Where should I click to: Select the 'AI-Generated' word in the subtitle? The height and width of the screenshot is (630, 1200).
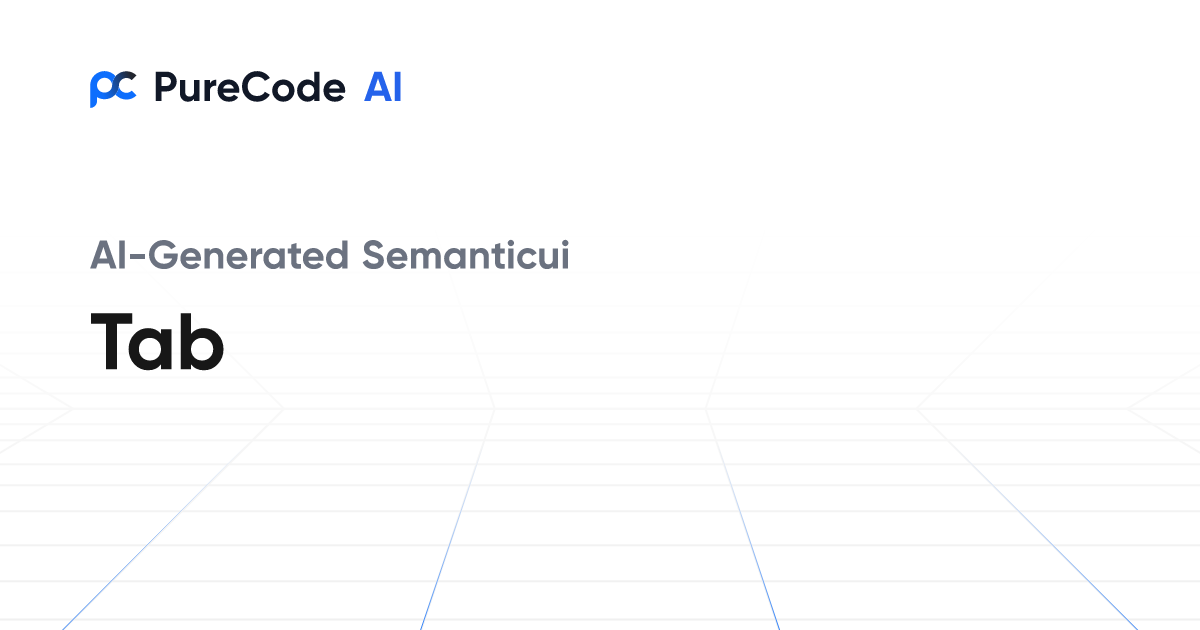[220, 256]
